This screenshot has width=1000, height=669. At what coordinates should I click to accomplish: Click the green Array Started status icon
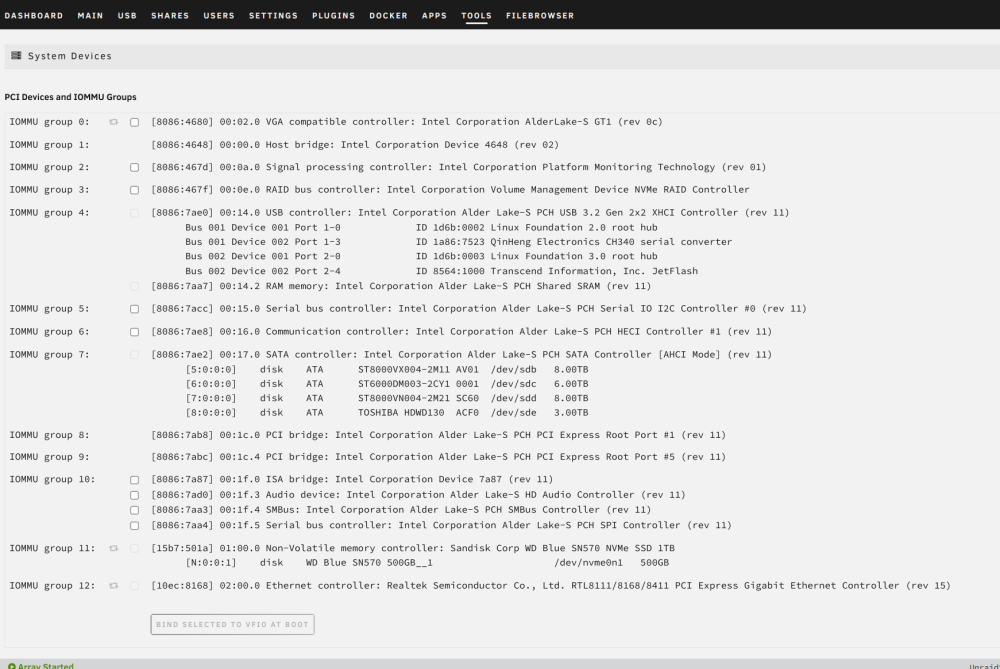click(11, 666)
